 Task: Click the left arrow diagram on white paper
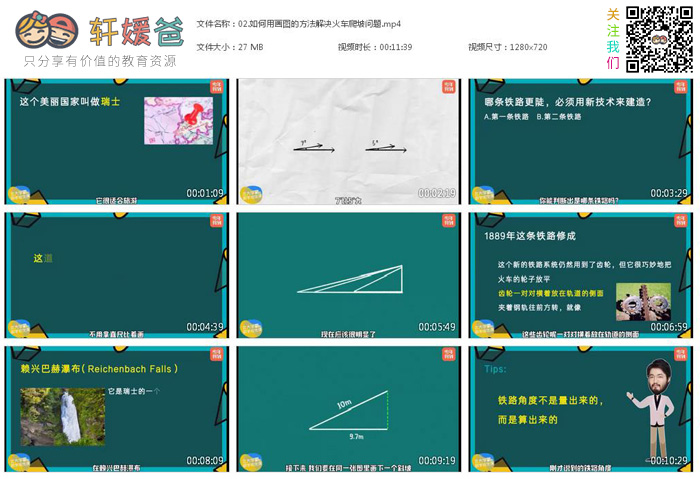click(314, 146)
